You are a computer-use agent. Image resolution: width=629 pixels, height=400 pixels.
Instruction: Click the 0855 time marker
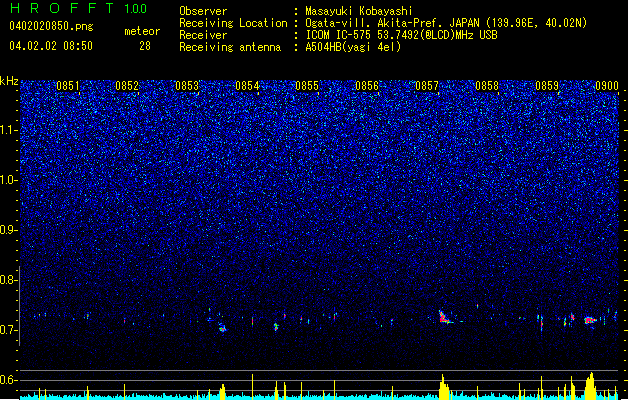pos(307,86)
